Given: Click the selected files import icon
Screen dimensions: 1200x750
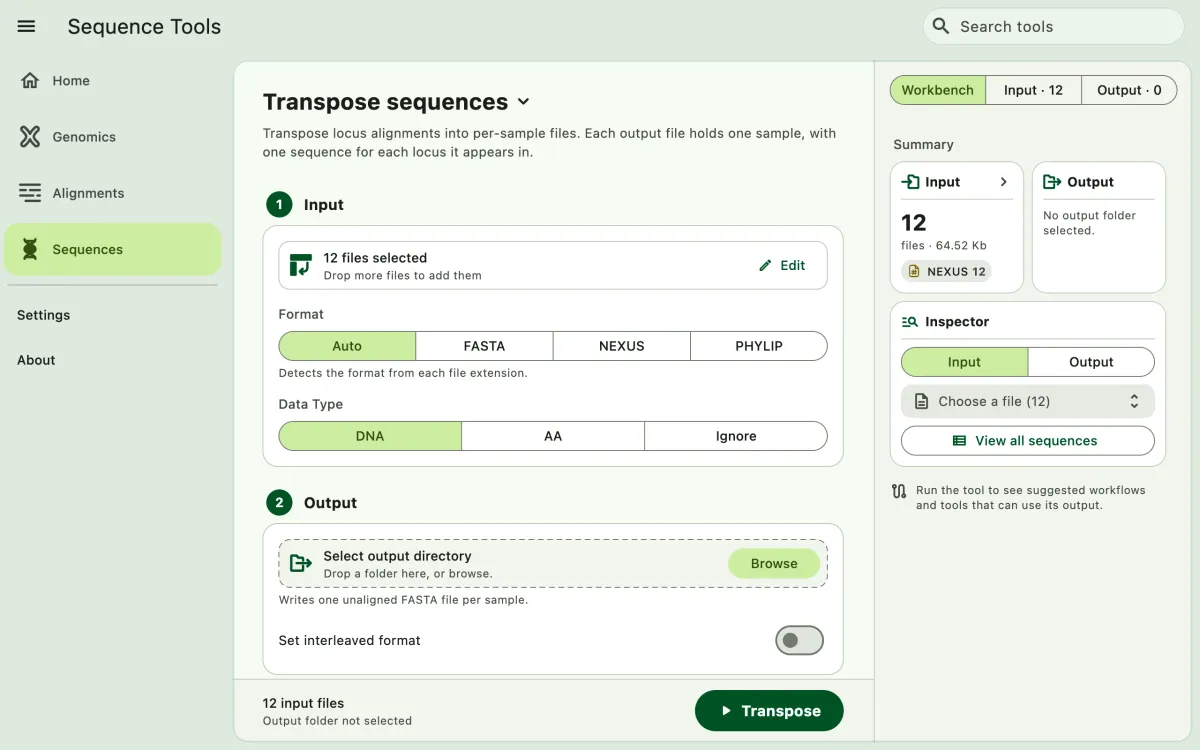Looking at the screenshot, I should (x=301, y=265).
